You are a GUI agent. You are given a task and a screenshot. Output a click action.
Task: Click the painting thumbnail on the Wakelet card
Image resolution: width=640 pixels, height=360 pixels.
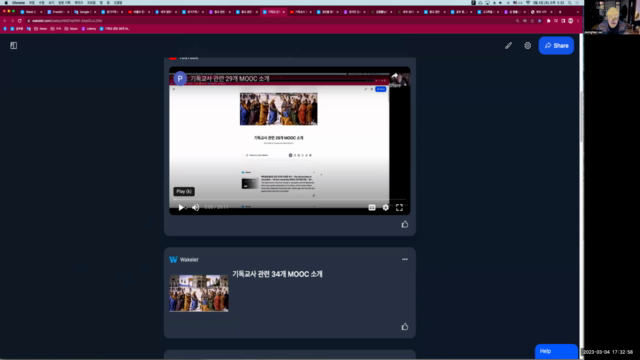[199, 293]
